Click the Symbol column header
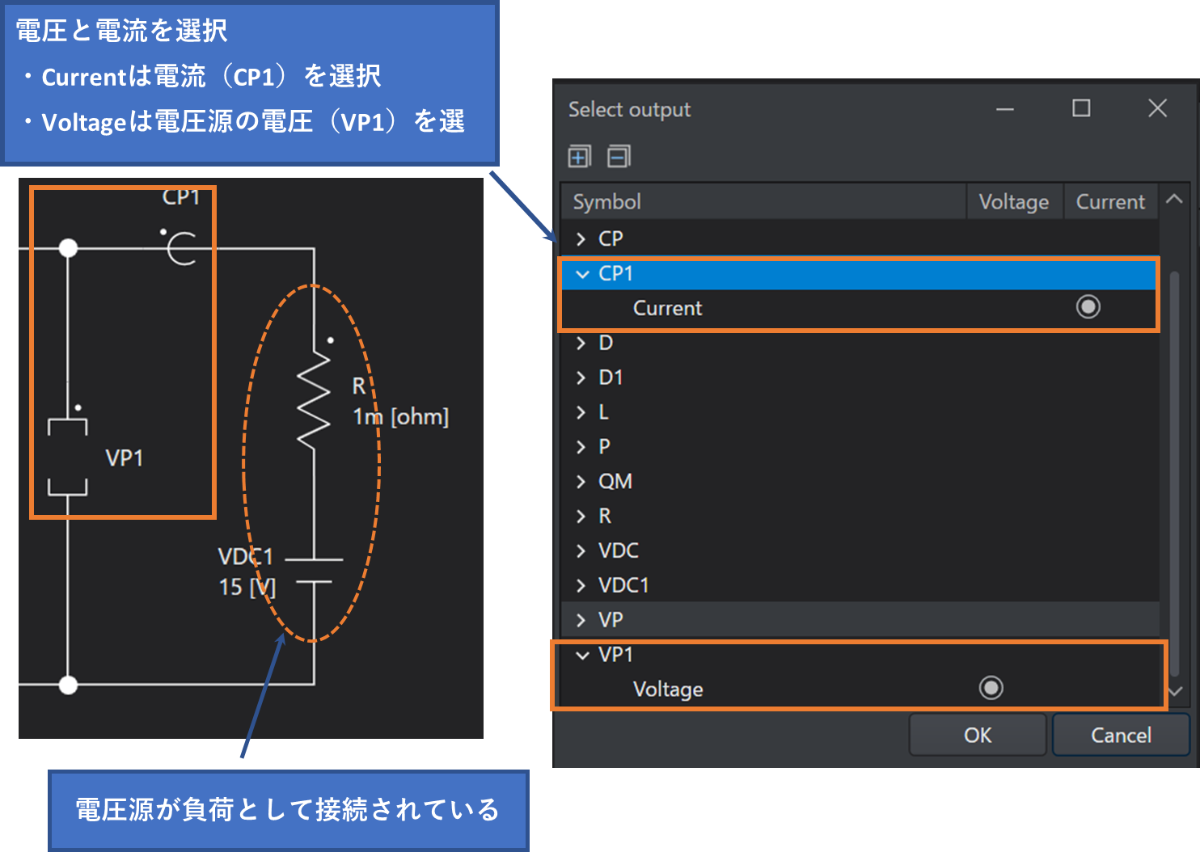Screen dimensions: 1200x852 point(763,202)
